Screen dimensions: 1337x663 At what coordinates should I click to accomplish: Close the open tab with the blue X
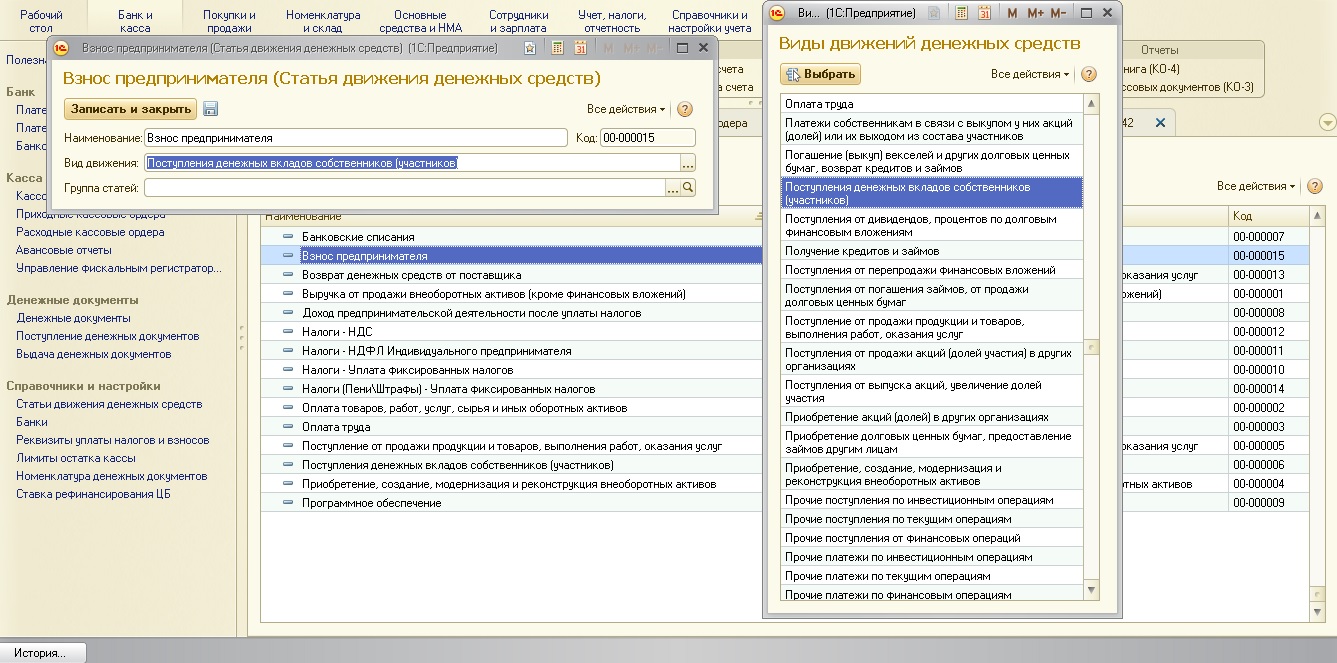(x=1160, y=122)
